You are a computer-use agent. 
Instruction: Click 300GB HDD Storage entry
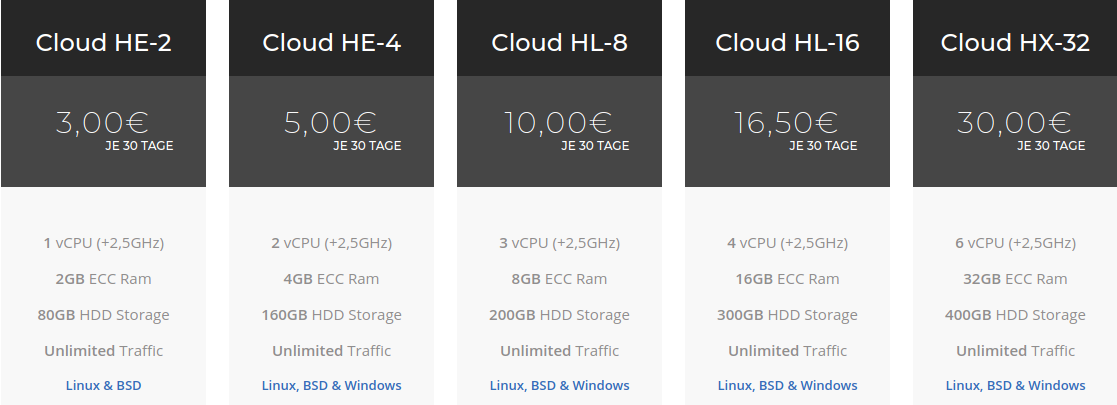(x=787, y=315)
